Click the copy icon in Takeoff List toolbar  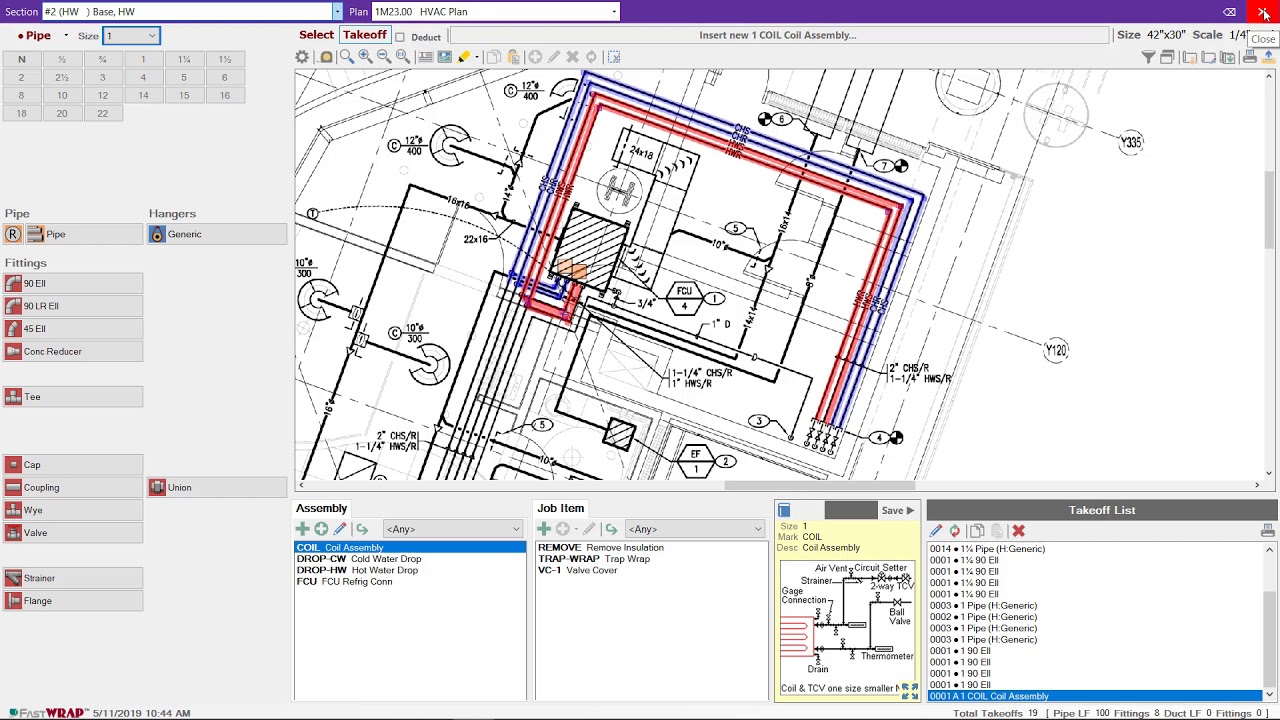click(977, 531)
